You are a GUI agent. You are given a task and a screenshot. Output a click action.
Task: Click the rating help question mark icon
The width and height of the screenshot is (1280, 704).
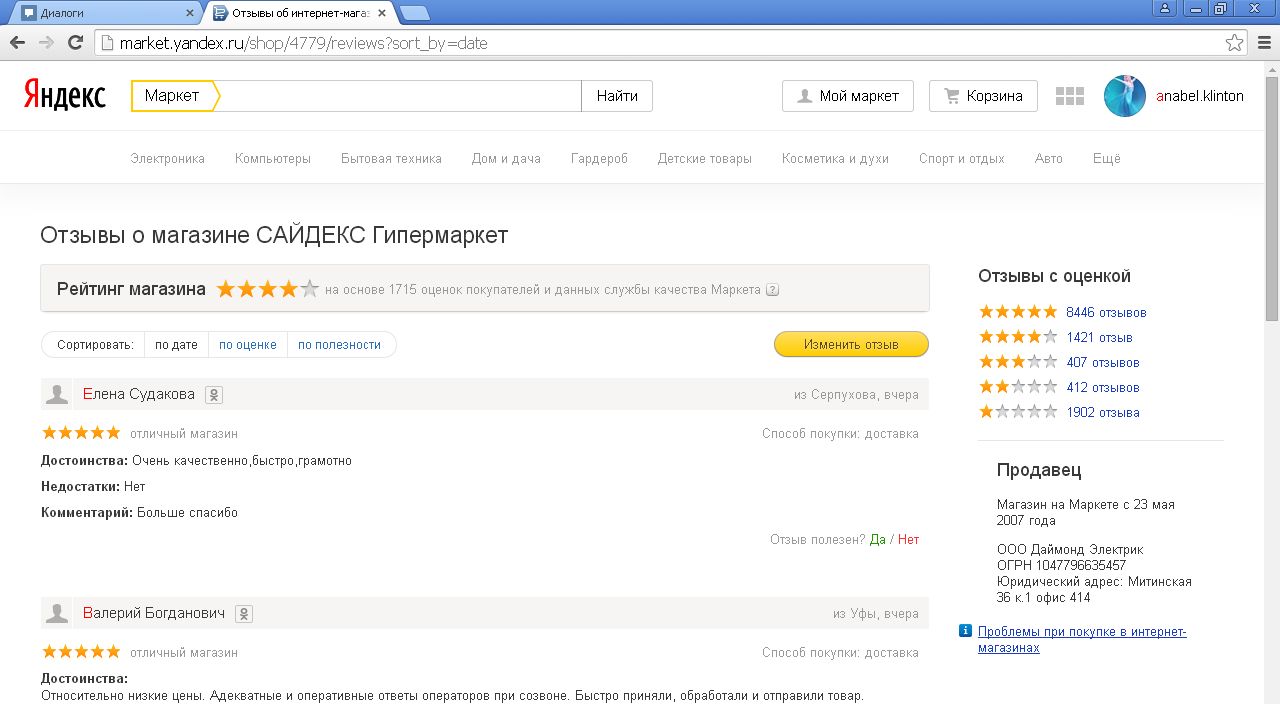(x=772, y=290)
